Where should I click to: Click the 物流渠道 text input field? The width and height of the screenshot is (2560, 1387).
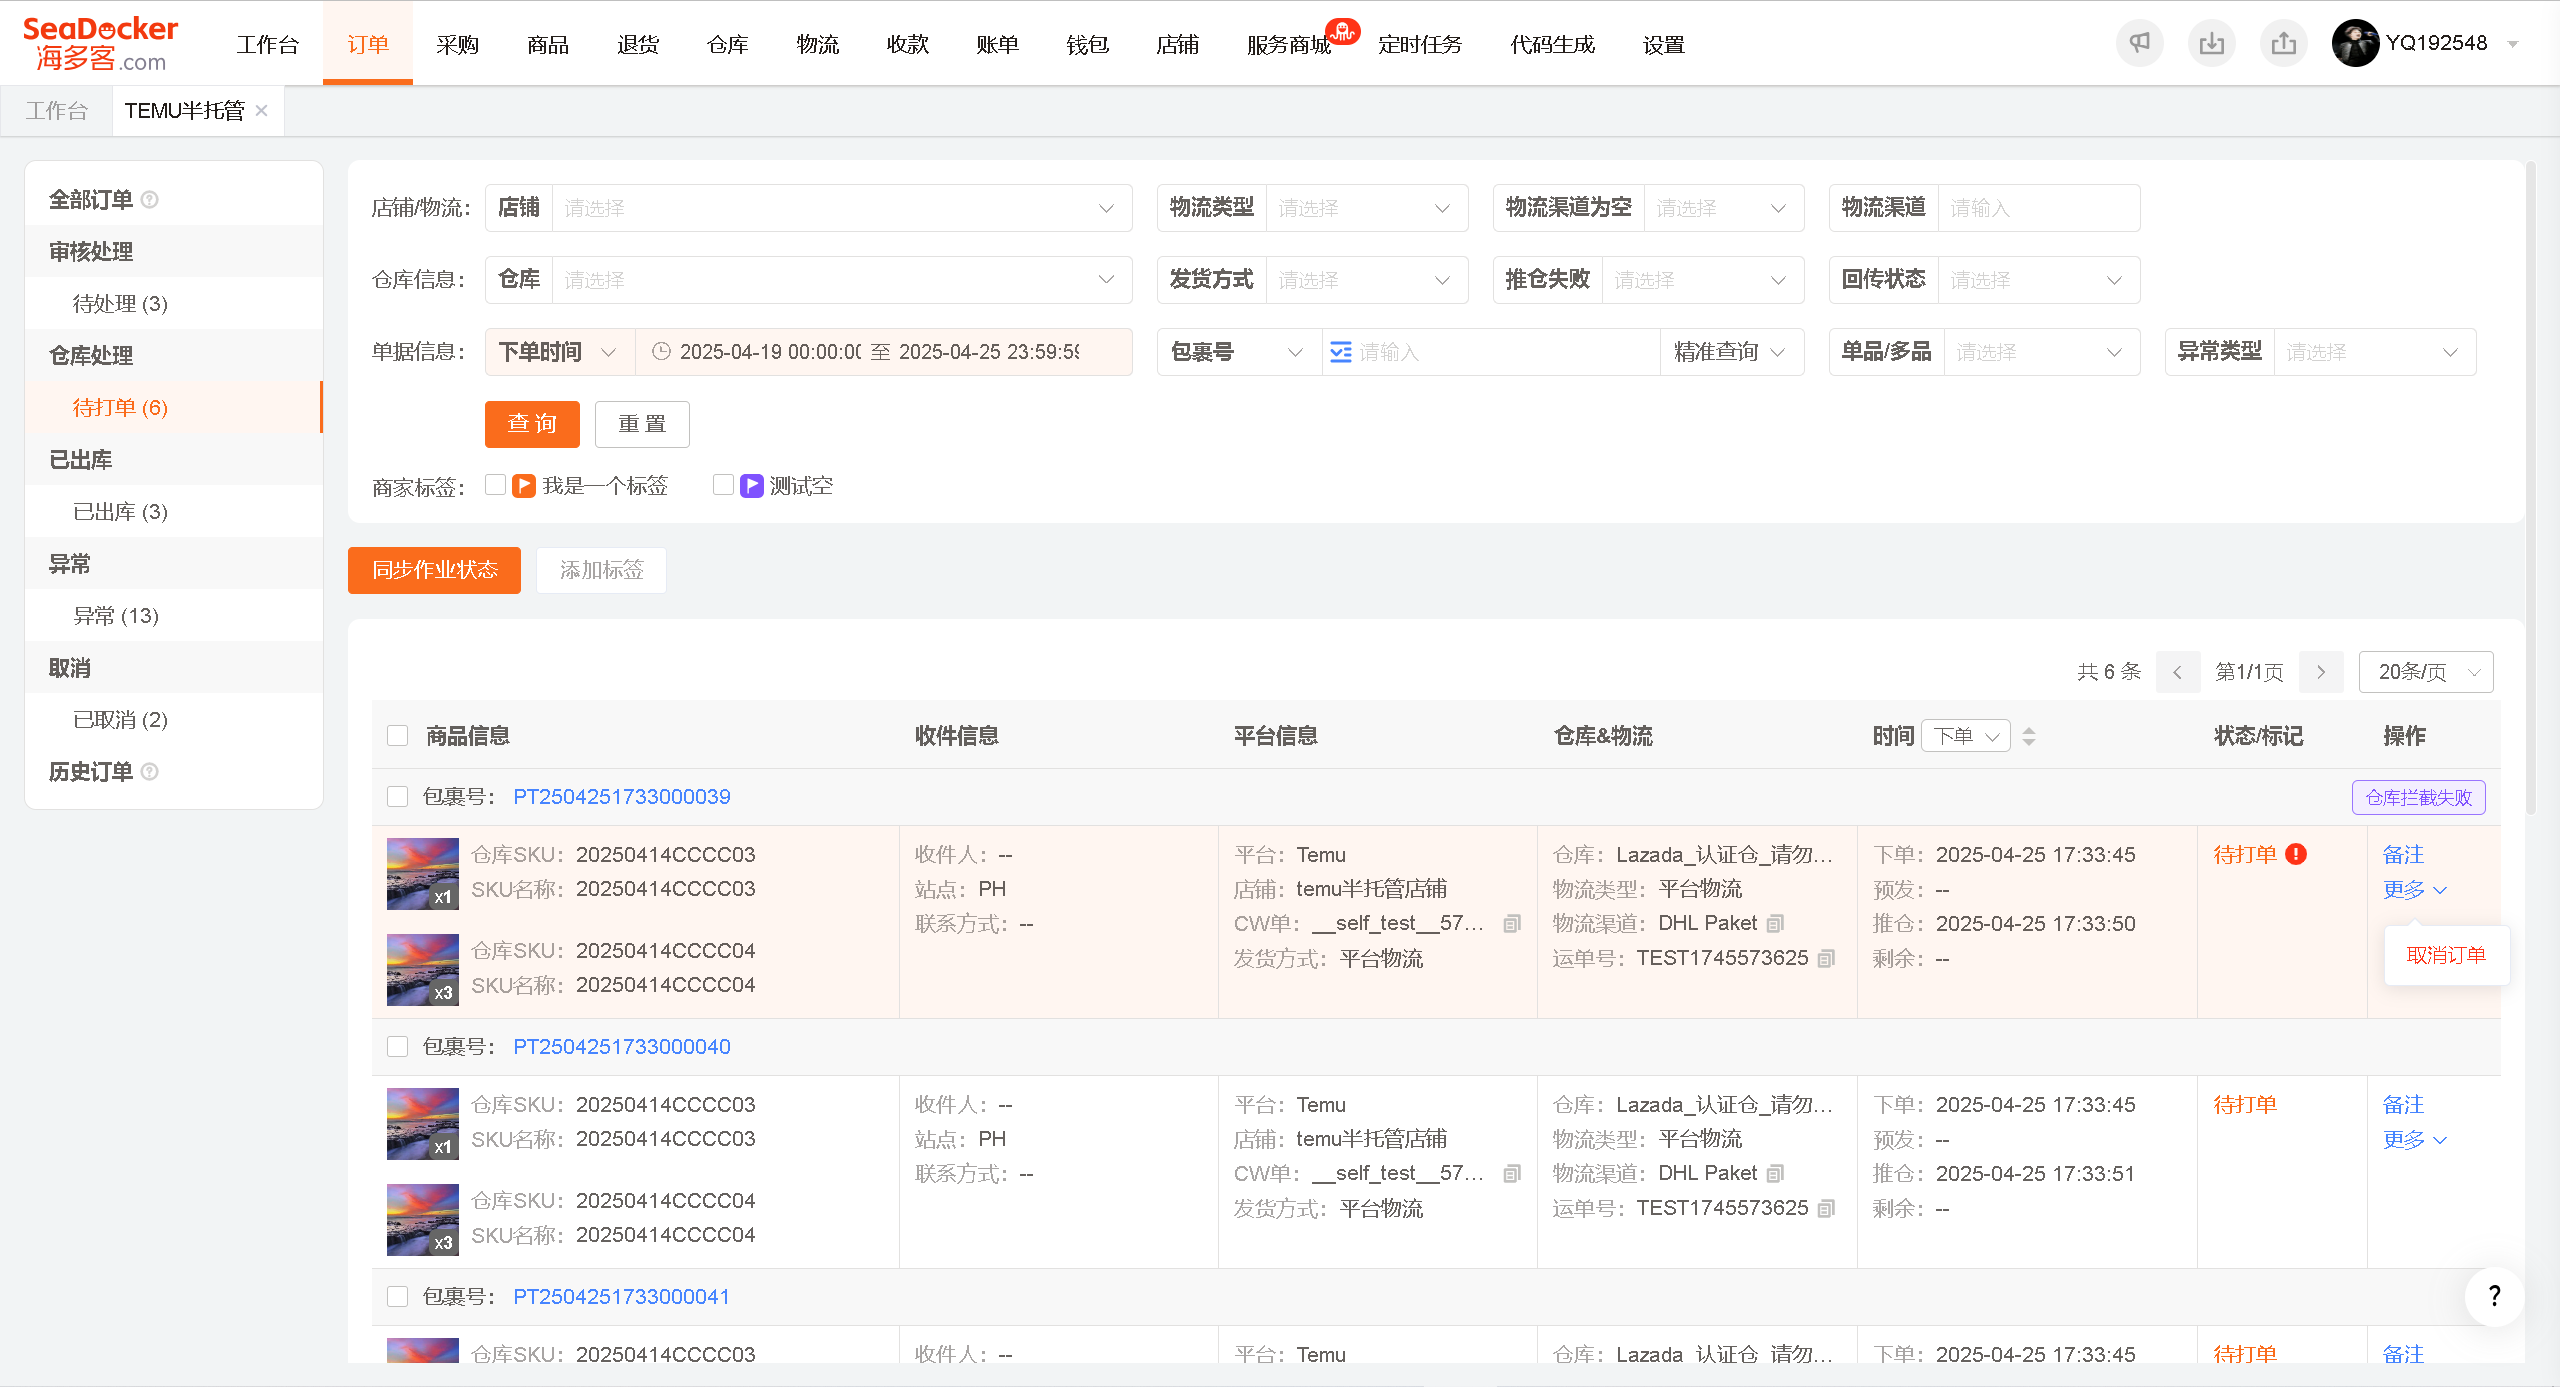point(2038,208)
